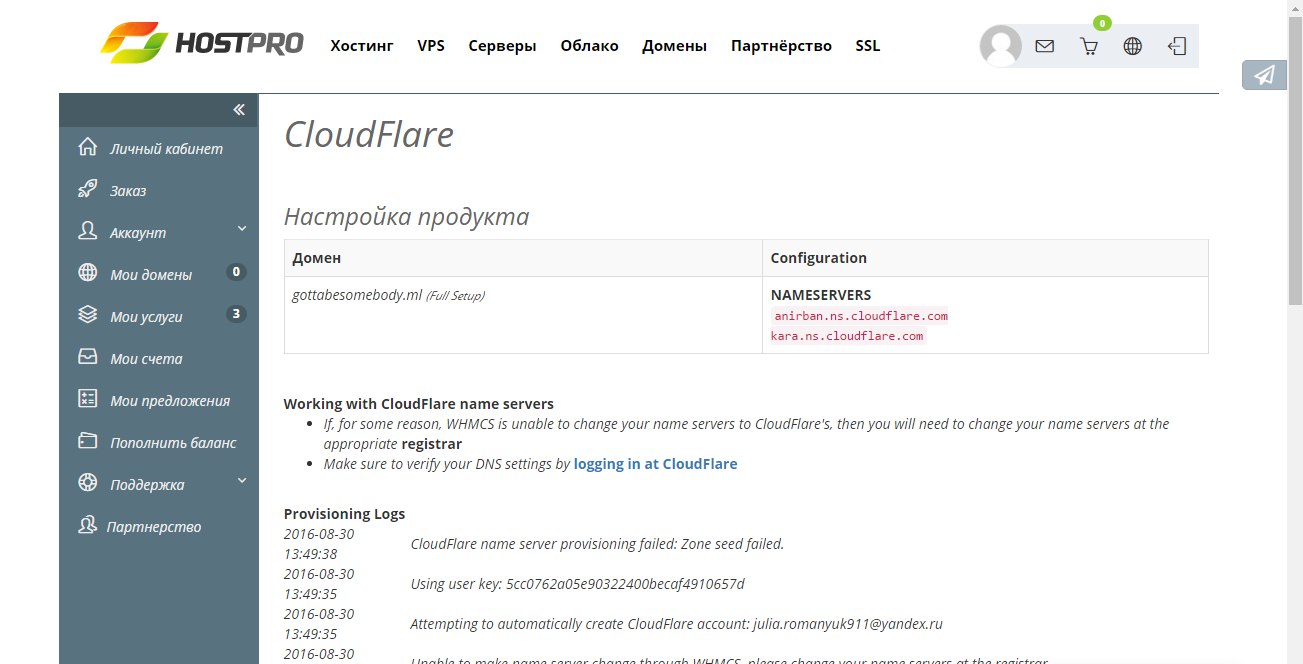Open the shopping cart icon
1303x664 pixels.
pos(1089,46)
